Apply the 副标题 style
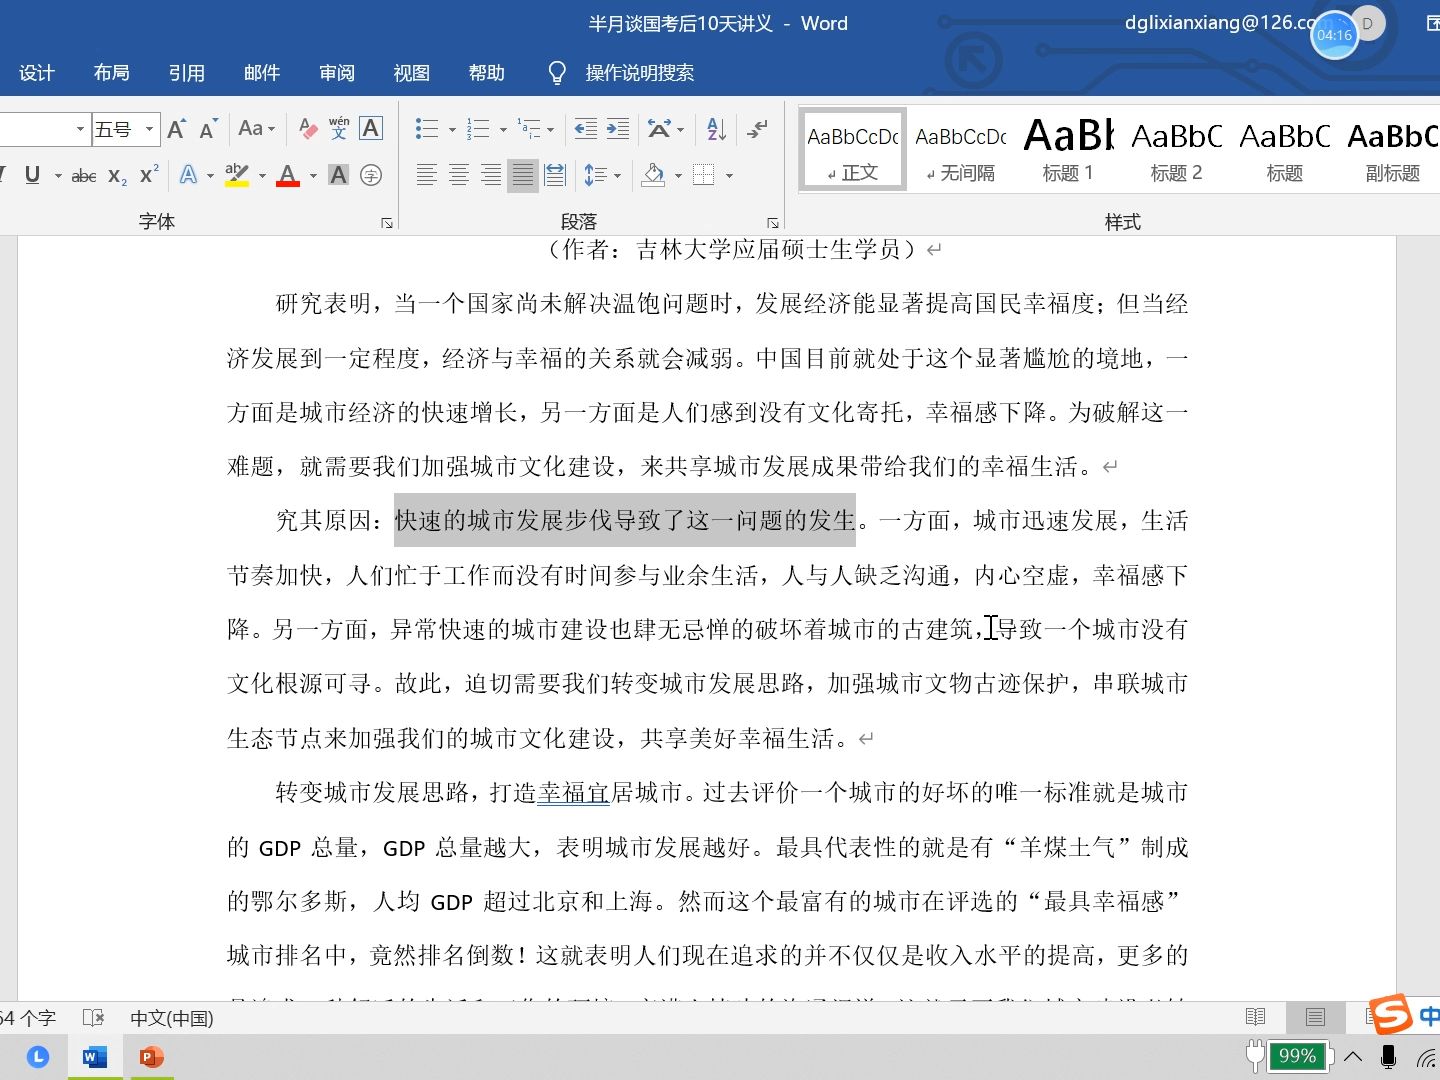The image size is (1440, 1080). 1393,150
